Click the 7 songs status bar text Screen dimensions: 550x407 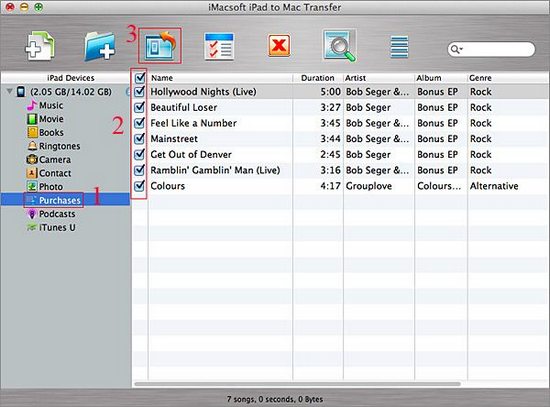pyautogui.click(x=275, y=399)
